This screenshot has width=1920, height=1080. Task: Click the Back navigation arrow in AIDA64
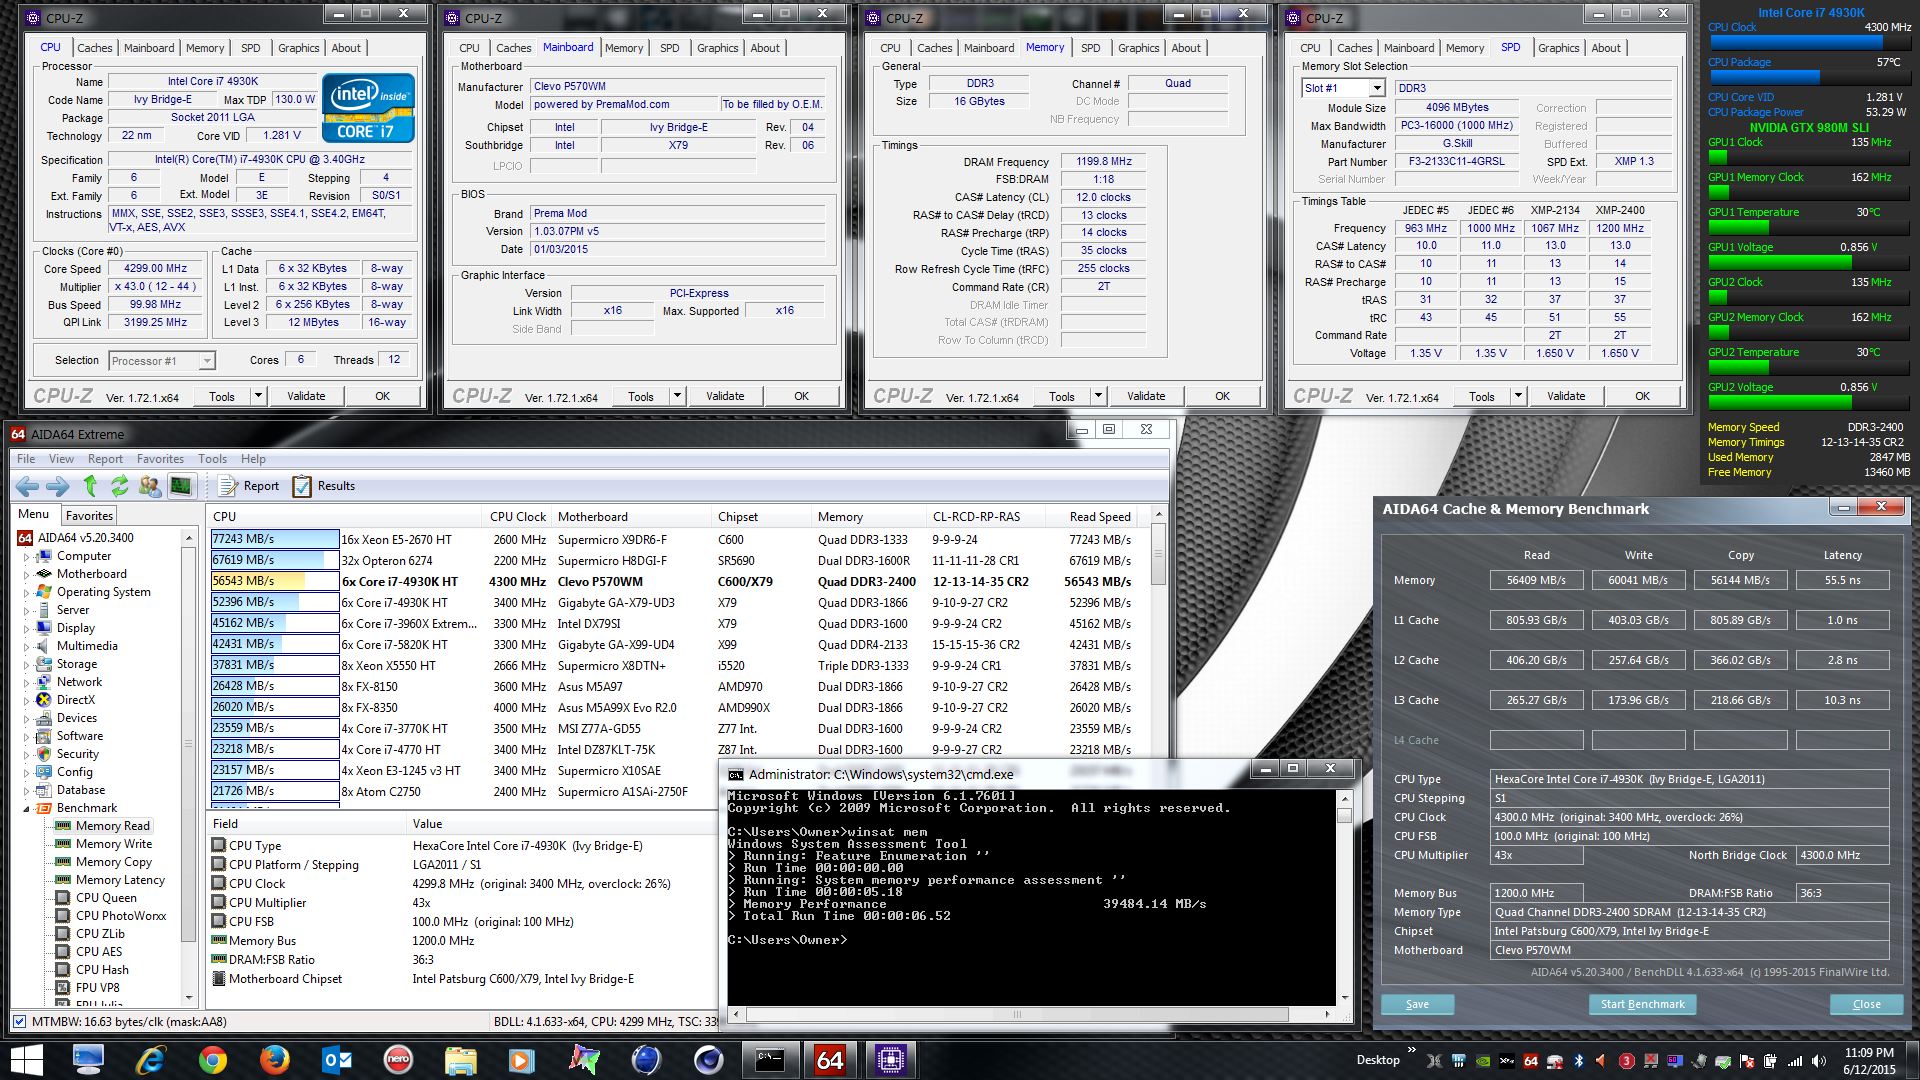[x=27, y=486]
